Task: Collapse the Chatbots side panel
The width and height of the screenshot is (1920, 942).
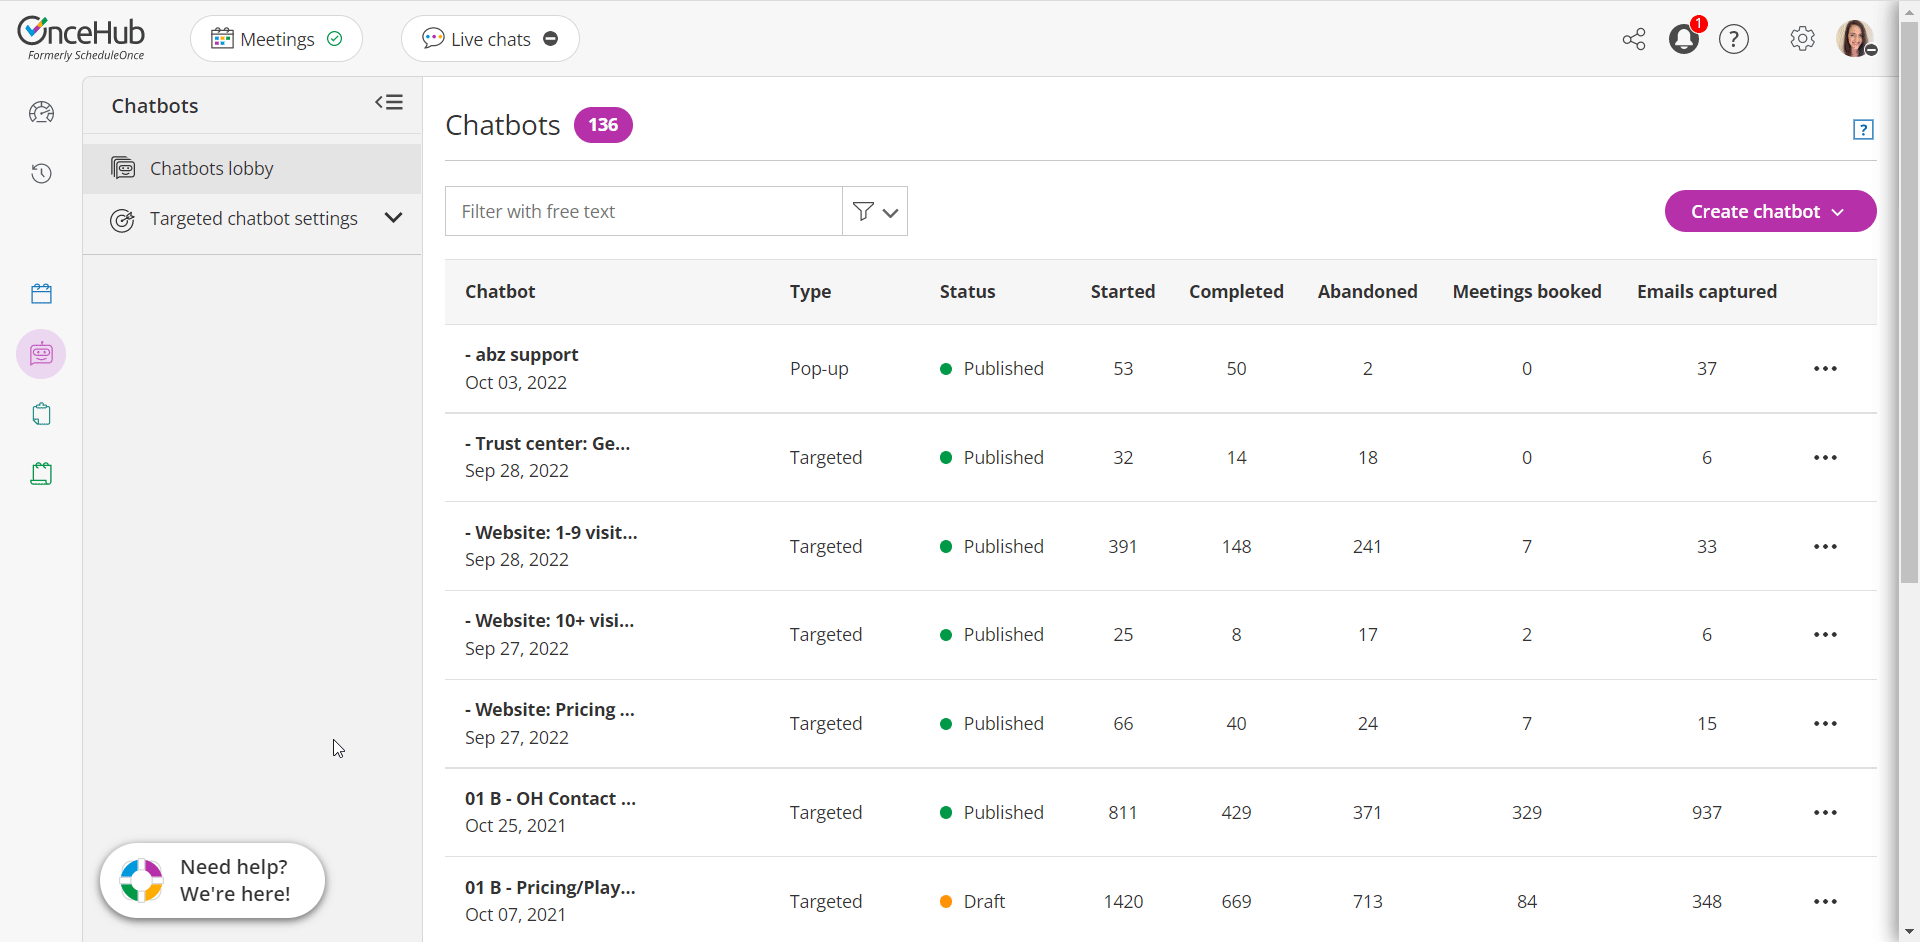Action: [389, 103]
